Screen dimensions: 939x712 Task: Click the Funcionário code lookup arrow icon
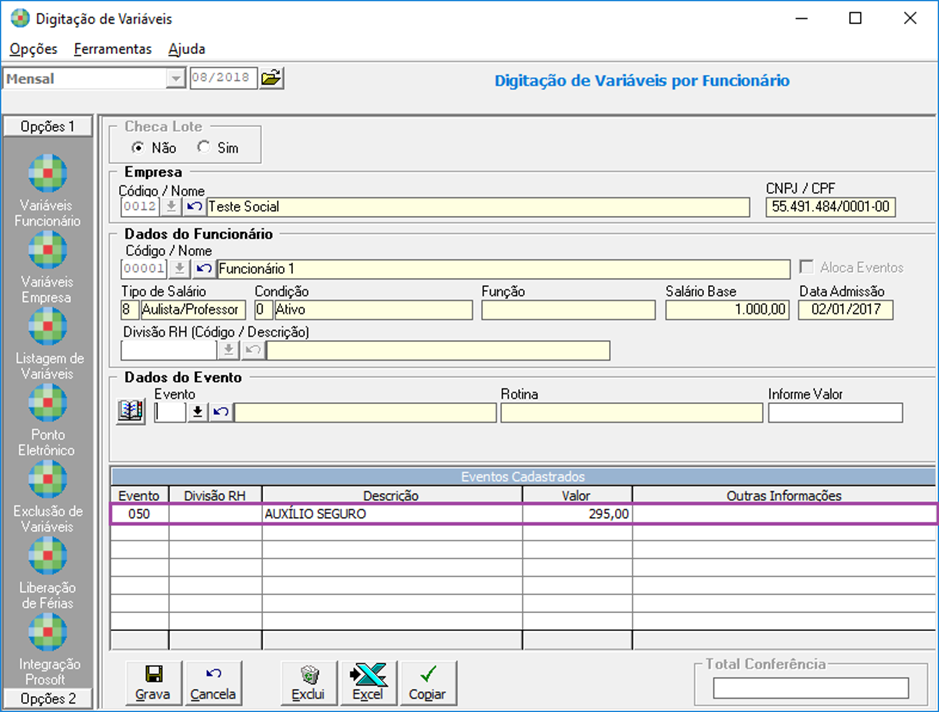(x=179, y=269)
